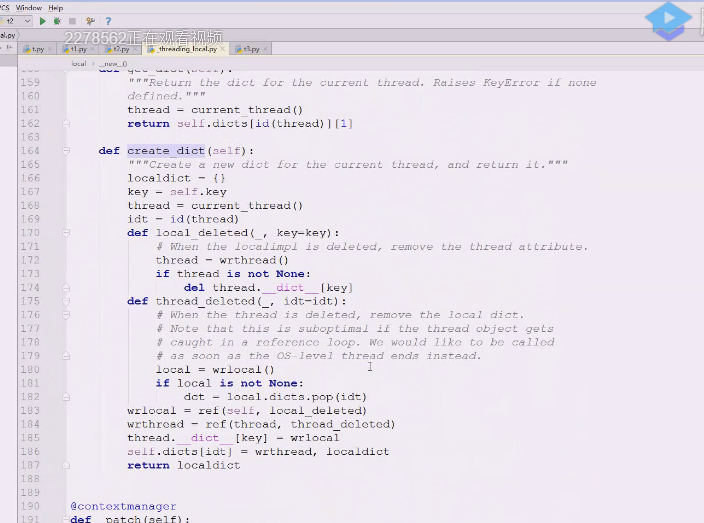
Task: Click 'ref(thread, thread_deleted)' on line 184
Action: (300, 424)
